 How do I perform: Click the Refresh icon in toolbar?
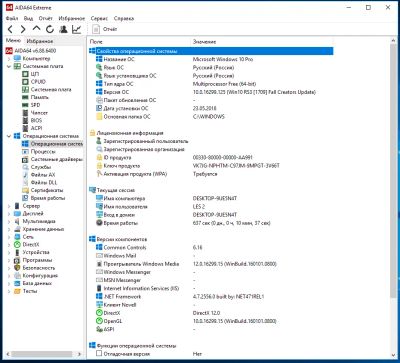pos(50,29)
